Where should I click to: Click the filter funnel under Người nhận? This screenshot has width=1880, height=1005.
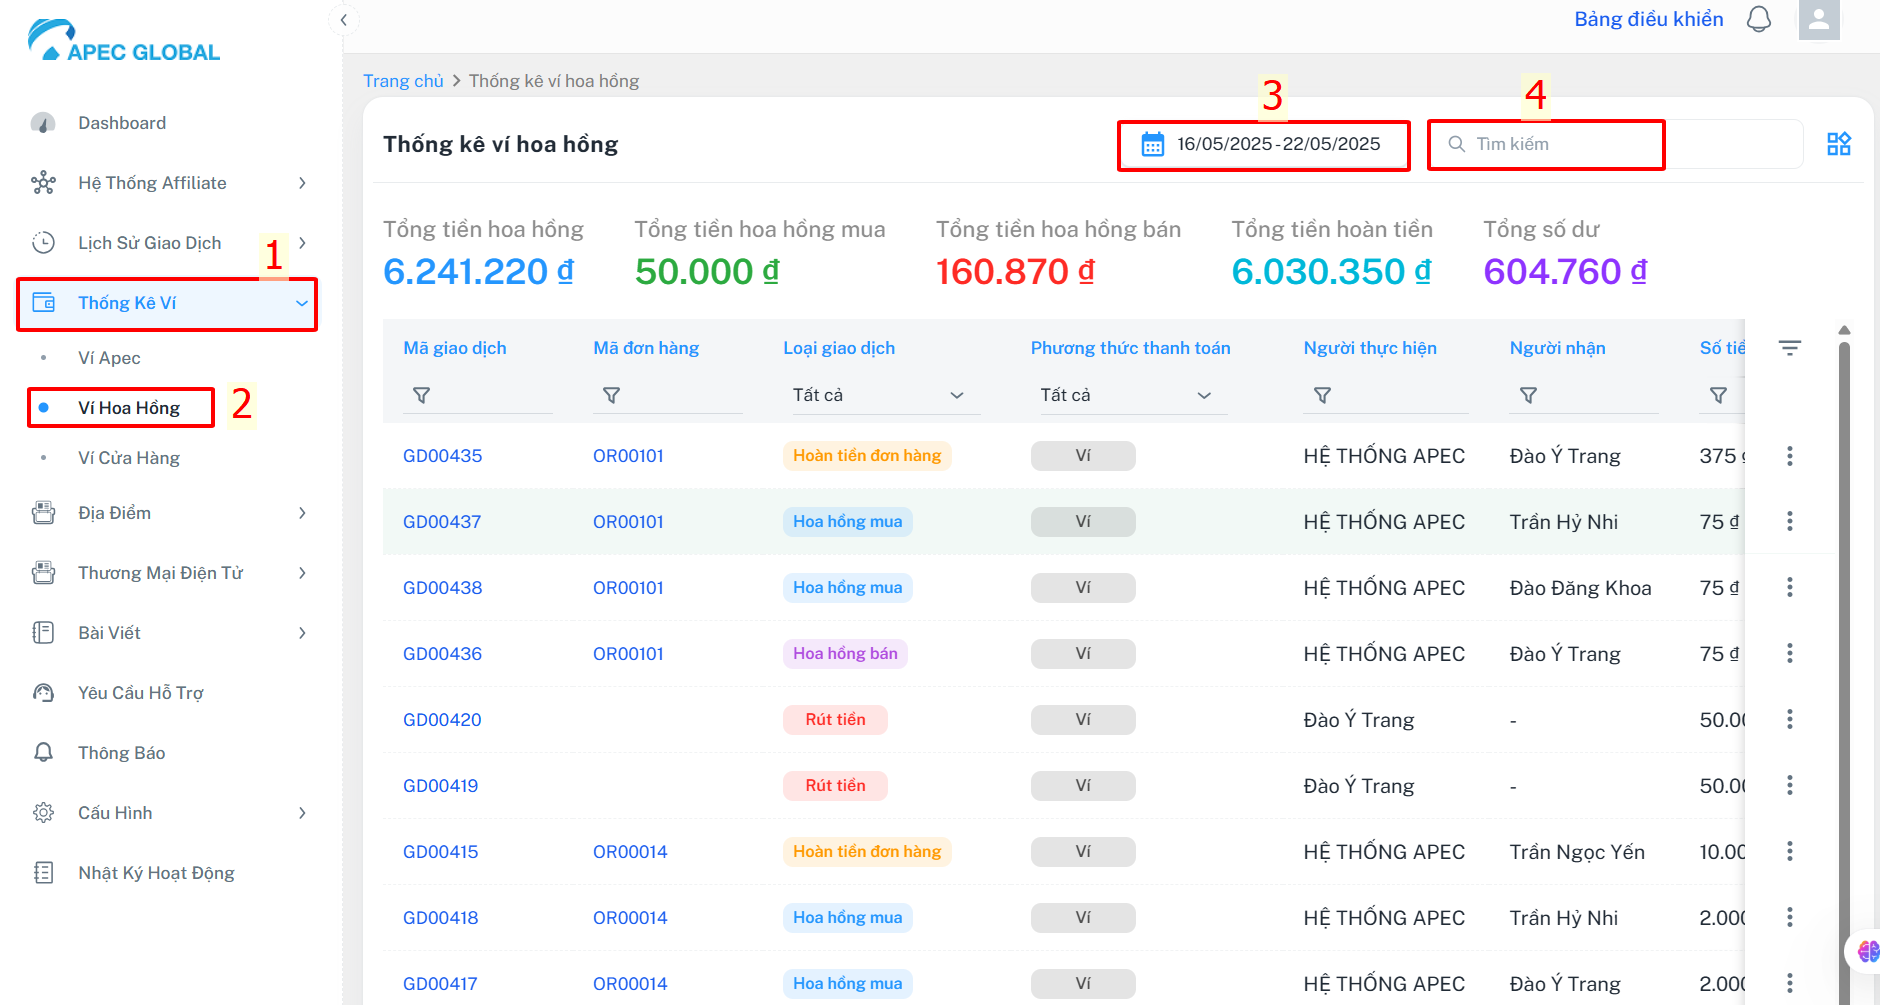[1528, 396]
